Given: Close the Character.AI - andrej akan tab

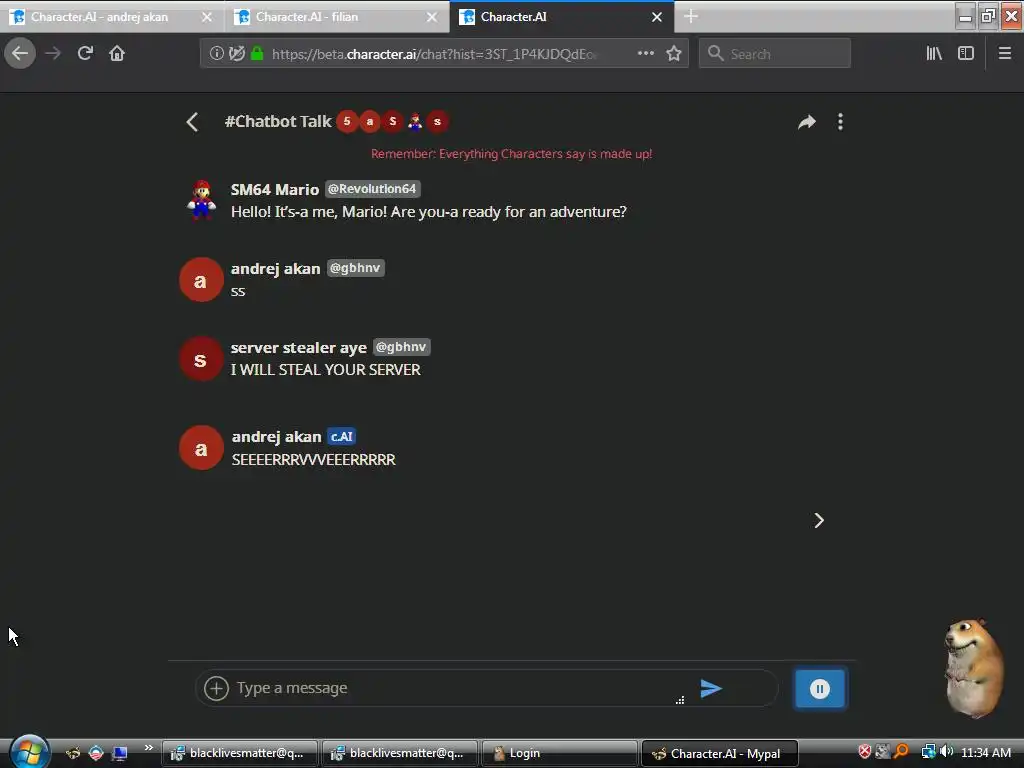Looking at the screenshot, I should pyautogui.click(x=206, y=18).
